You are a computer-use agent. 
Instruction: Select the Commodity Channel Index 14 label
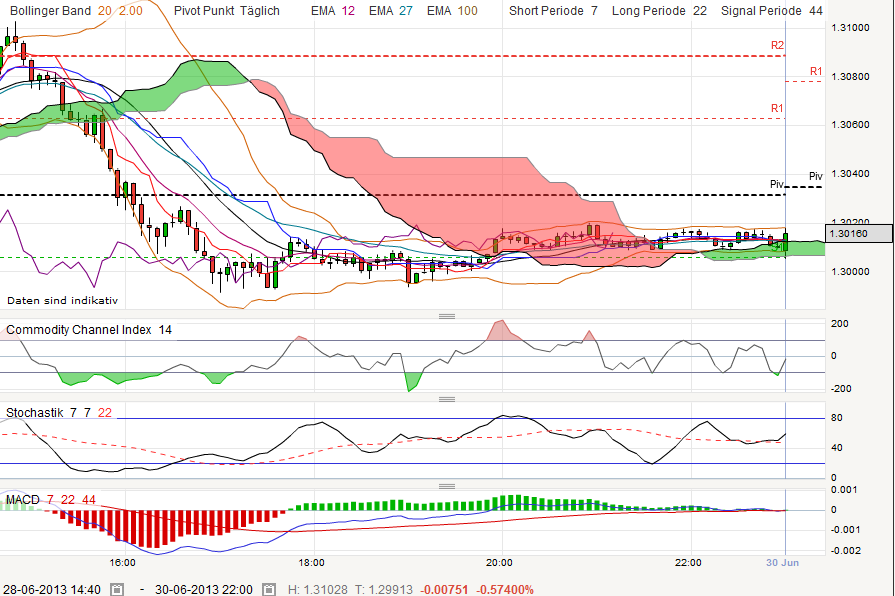tap(88, 330)
